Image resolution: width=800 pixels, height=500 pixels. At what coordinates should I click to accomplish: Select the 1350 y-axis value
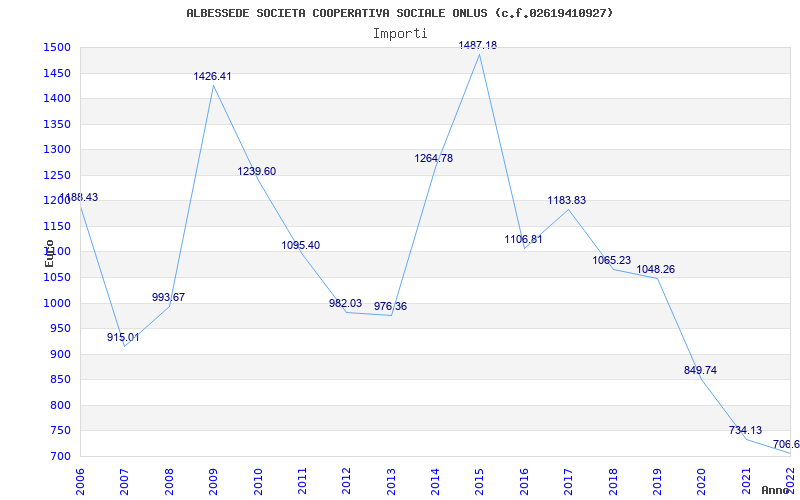(x=58, y=124)
